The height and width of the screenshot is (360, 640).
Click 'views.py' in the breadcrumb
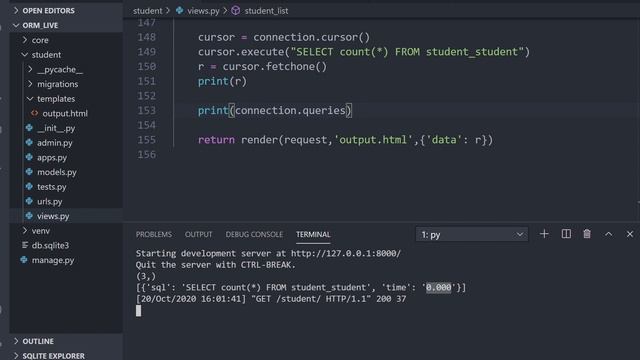[x=203, y=11]
